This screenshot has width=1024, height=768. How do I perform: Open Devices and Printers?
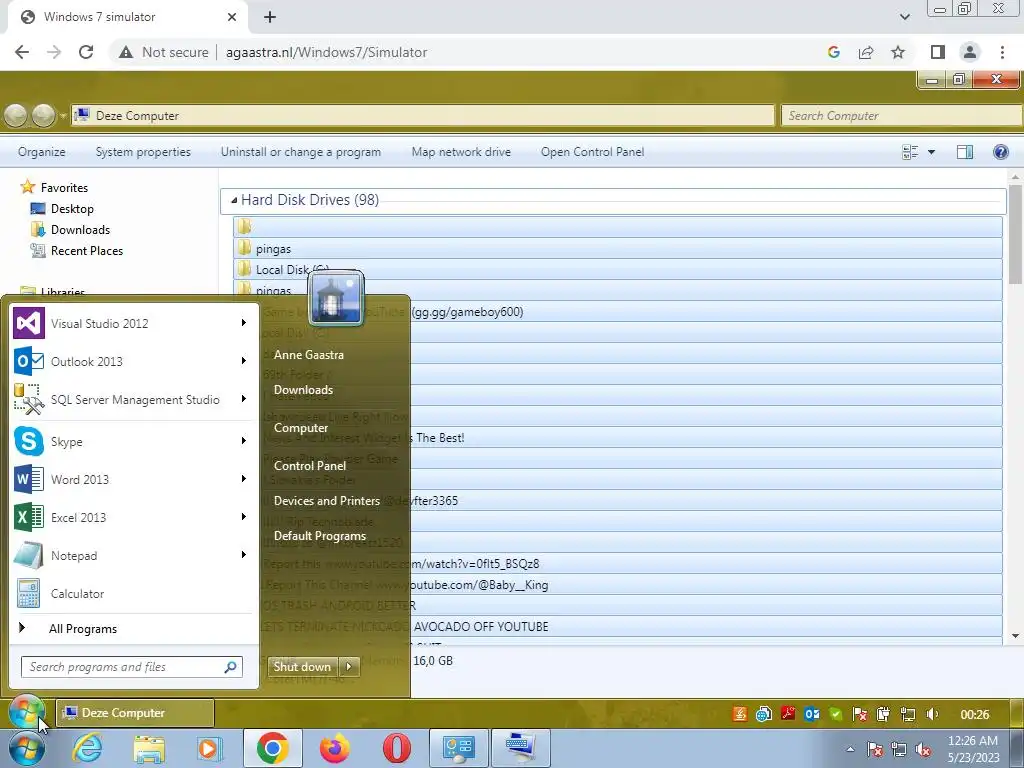tap(327, 501)
